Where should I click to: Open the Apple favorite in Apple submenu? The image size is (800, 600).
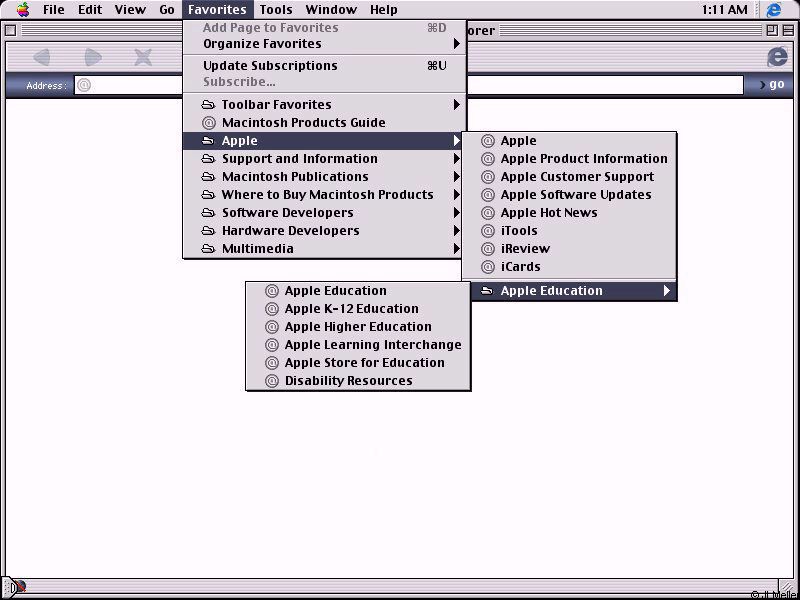[569, 141]
